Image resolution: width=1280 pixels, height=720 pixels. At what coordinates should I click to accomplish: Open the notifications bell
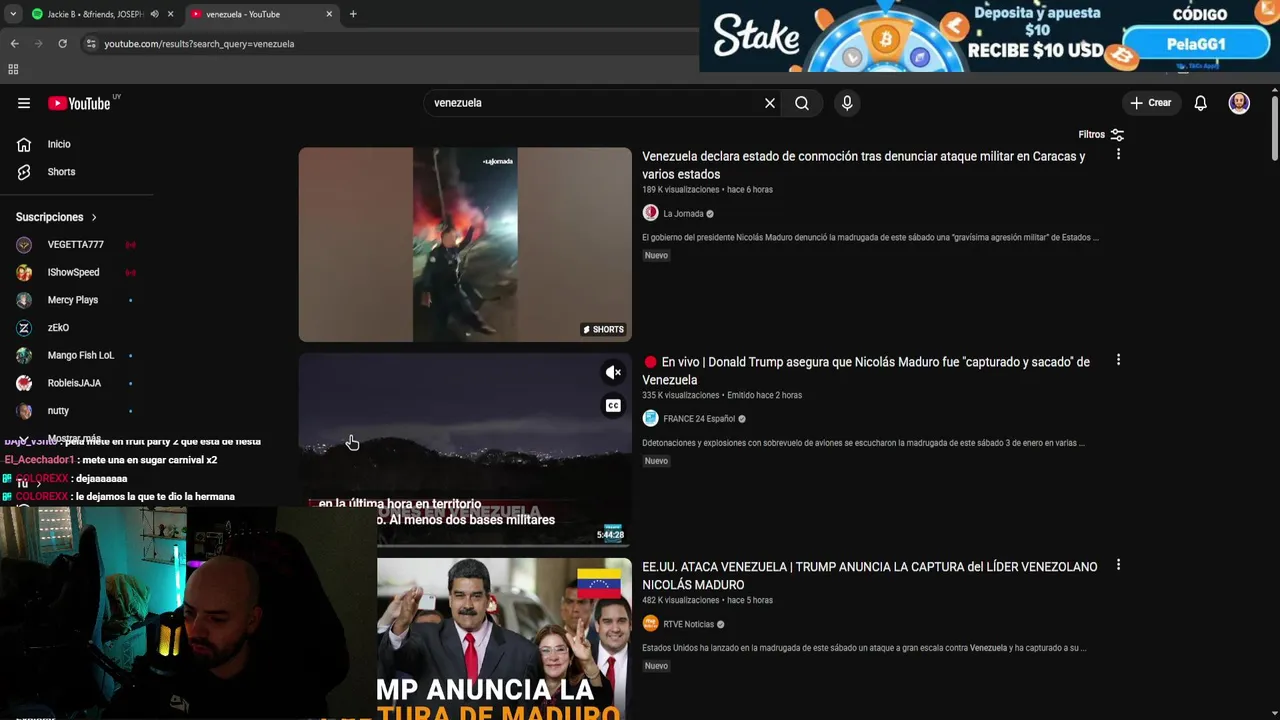[x=1201, y=103]
